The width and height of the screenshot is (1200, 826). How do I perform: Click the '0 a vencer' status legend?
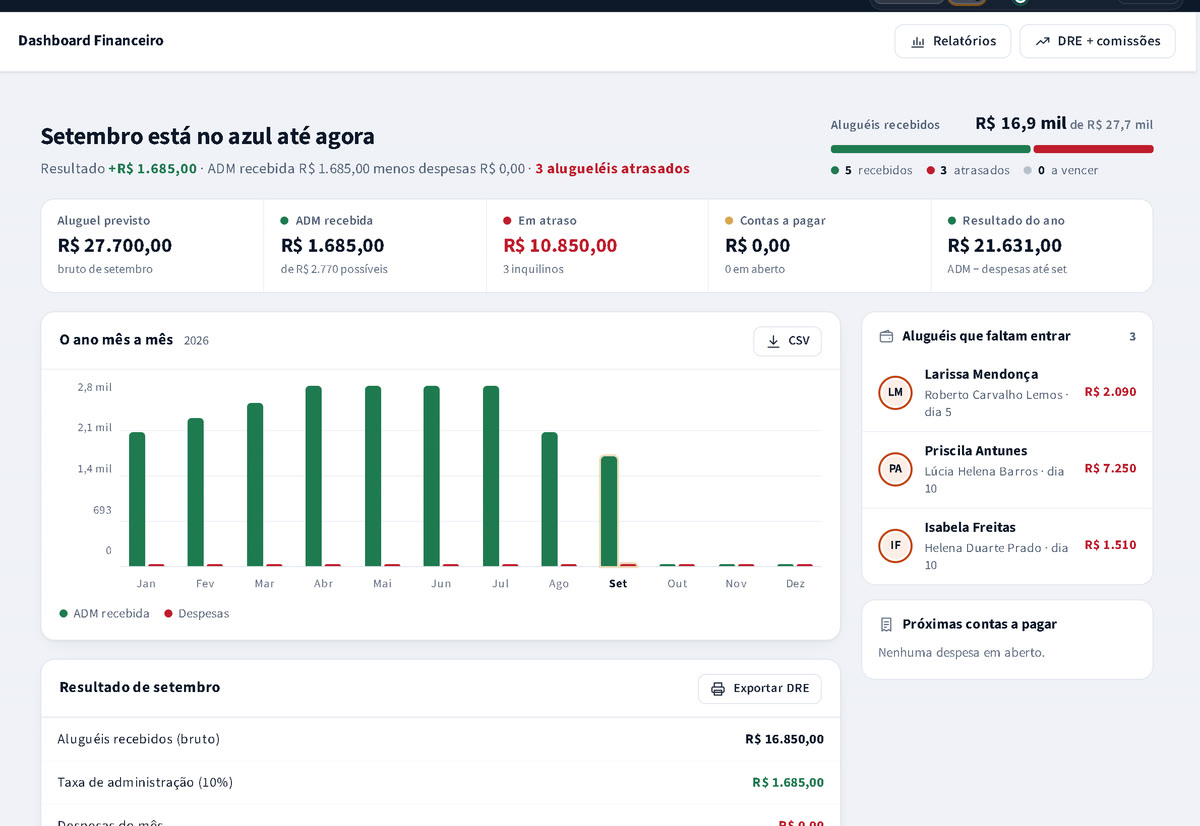click(1061, 171)
